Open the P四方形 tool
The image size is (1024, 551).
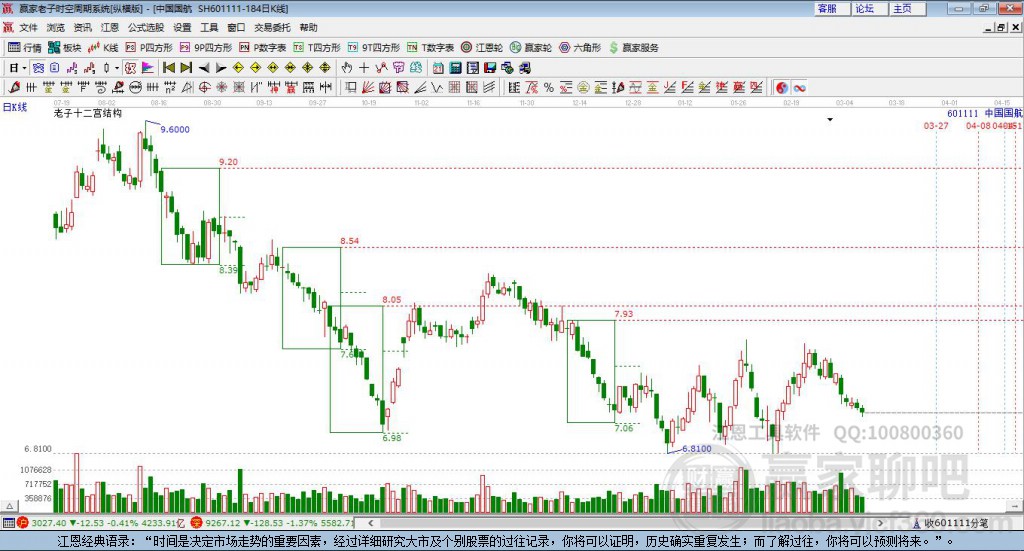149,48
